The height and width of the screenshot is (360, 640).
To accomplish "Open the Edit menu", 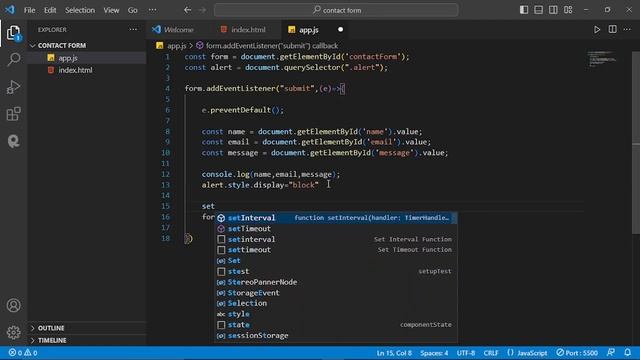I will [50, 10].
